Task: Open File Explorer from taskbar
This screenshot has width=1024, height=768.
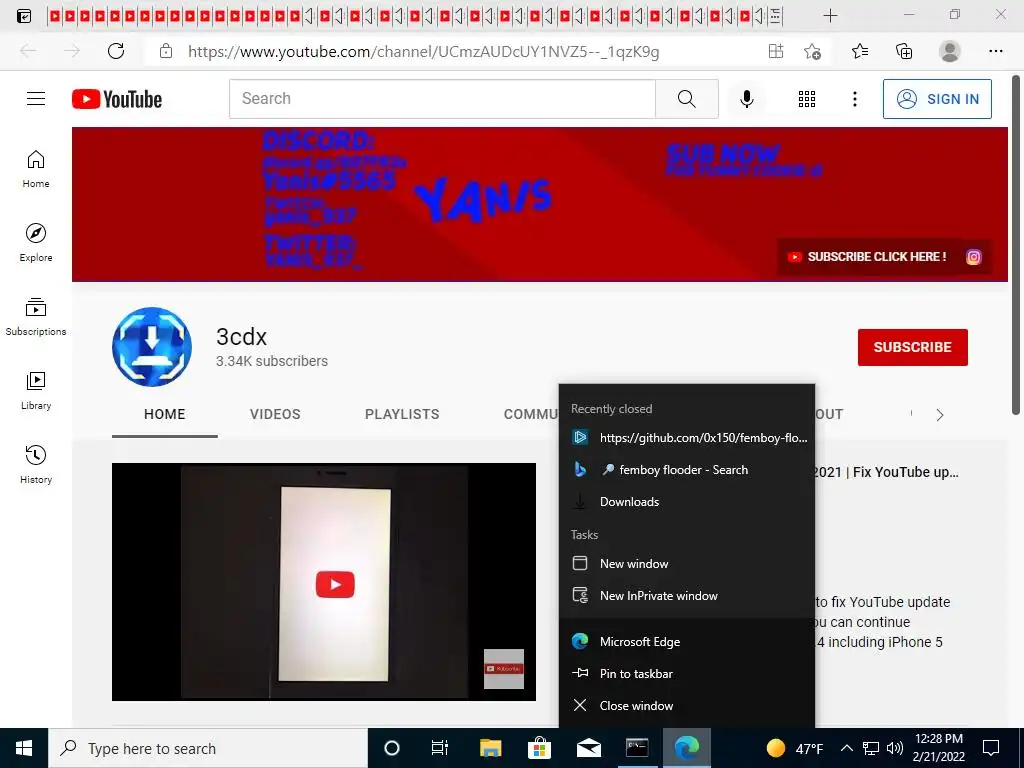Action: [x=490, y=748]
